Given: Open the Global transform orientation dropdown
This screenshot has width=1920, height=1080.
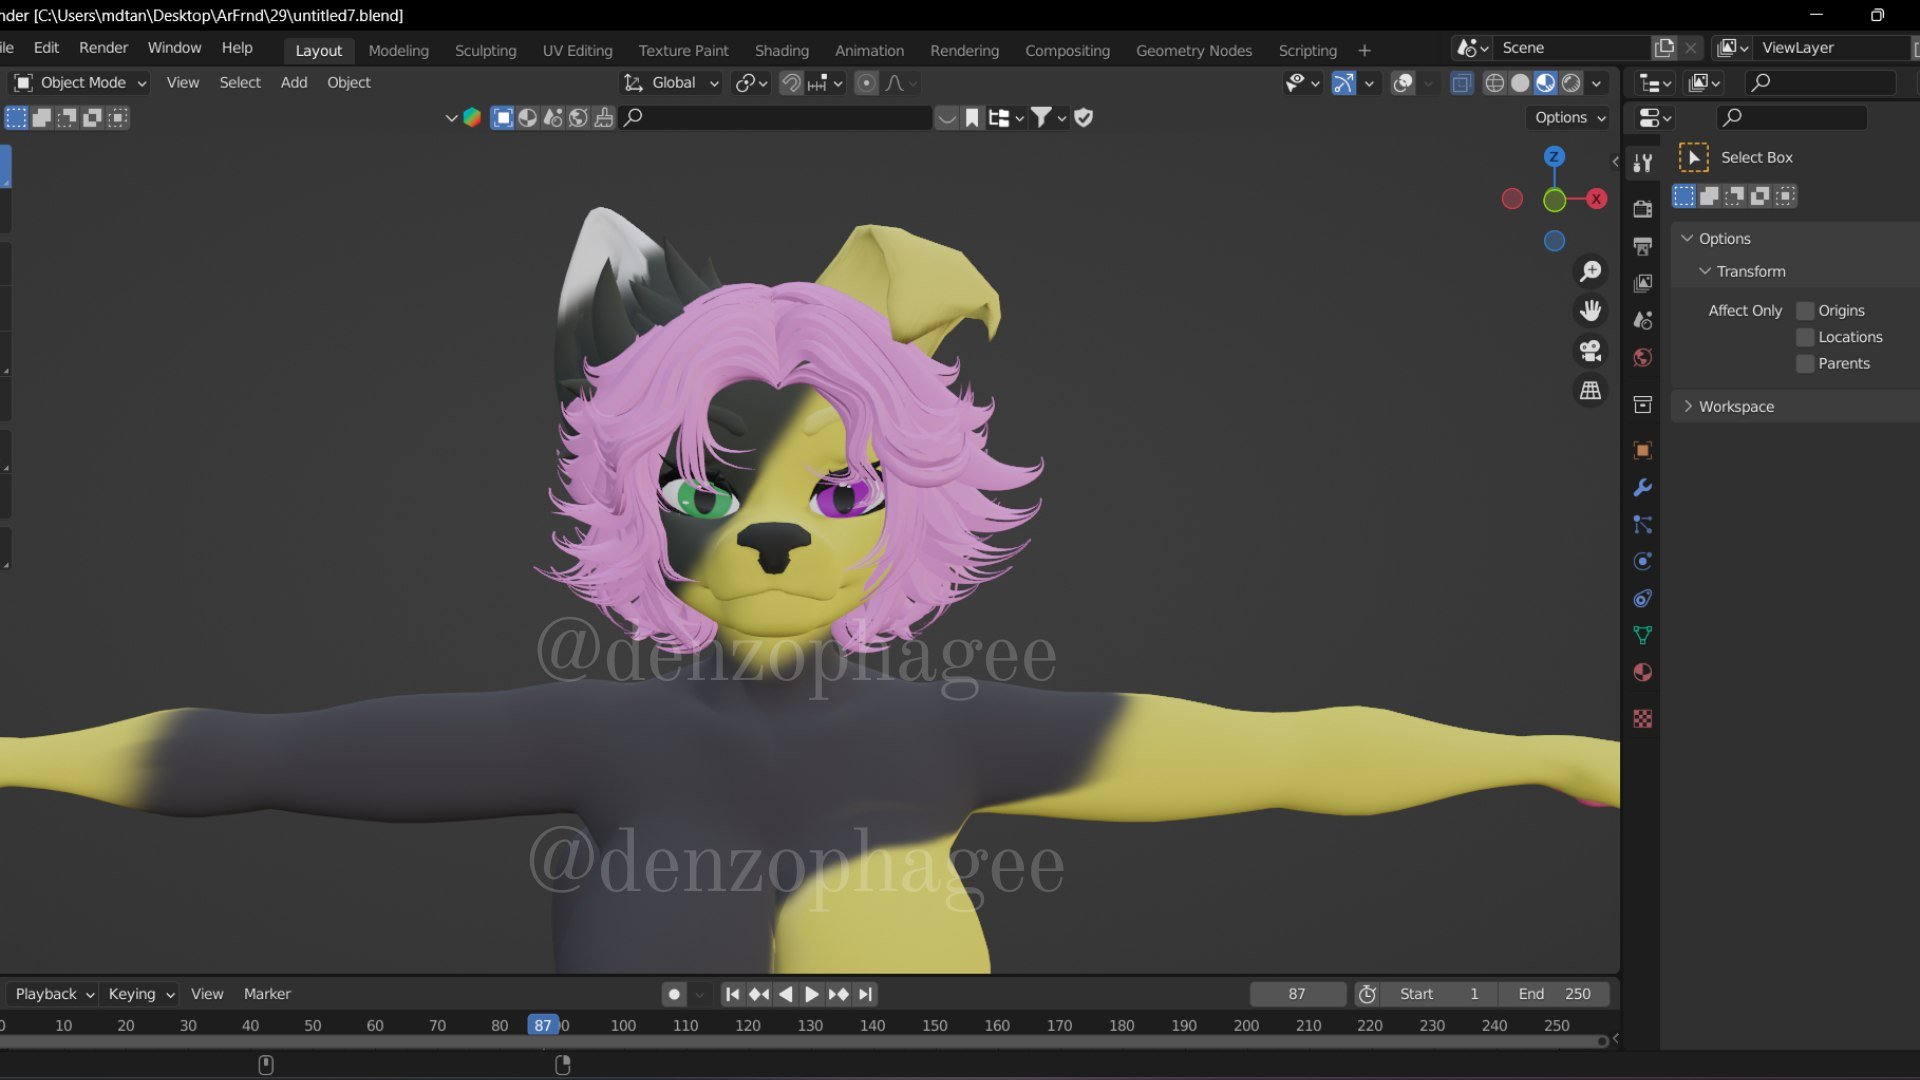Looking at the screenshot, I should (672, 83).
